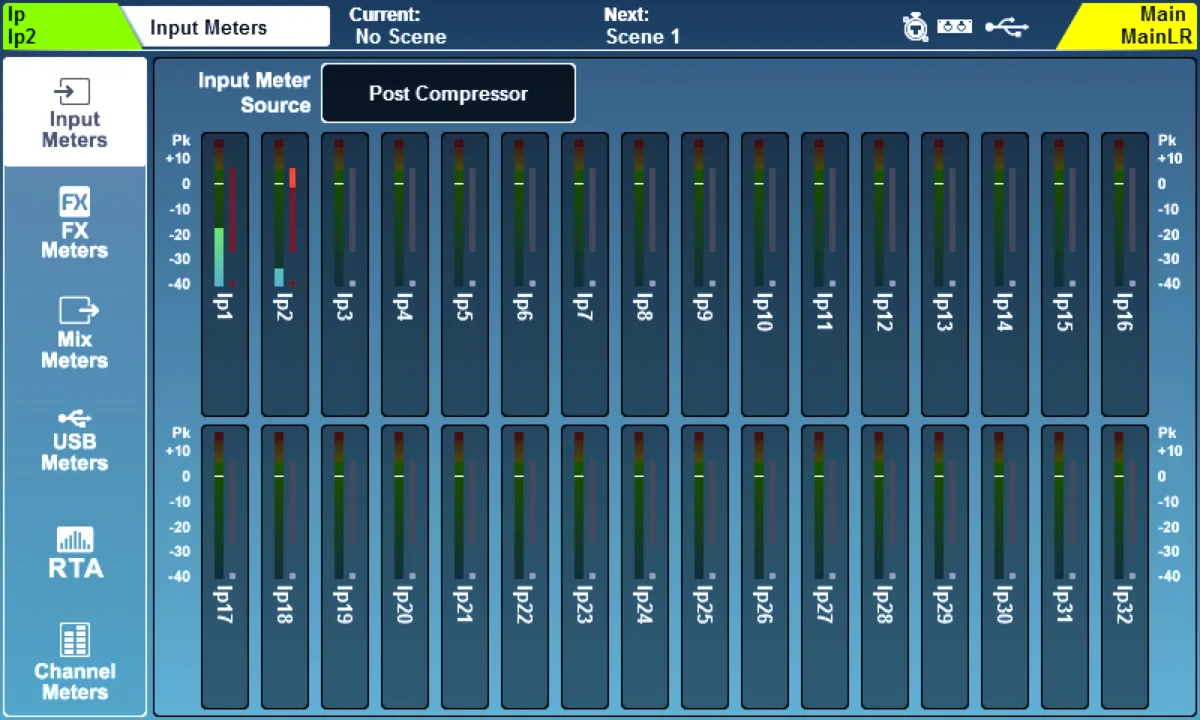Click Next Scene 1 text
Viewport: 1200px width, 720px height.
[x=643, y=27]
